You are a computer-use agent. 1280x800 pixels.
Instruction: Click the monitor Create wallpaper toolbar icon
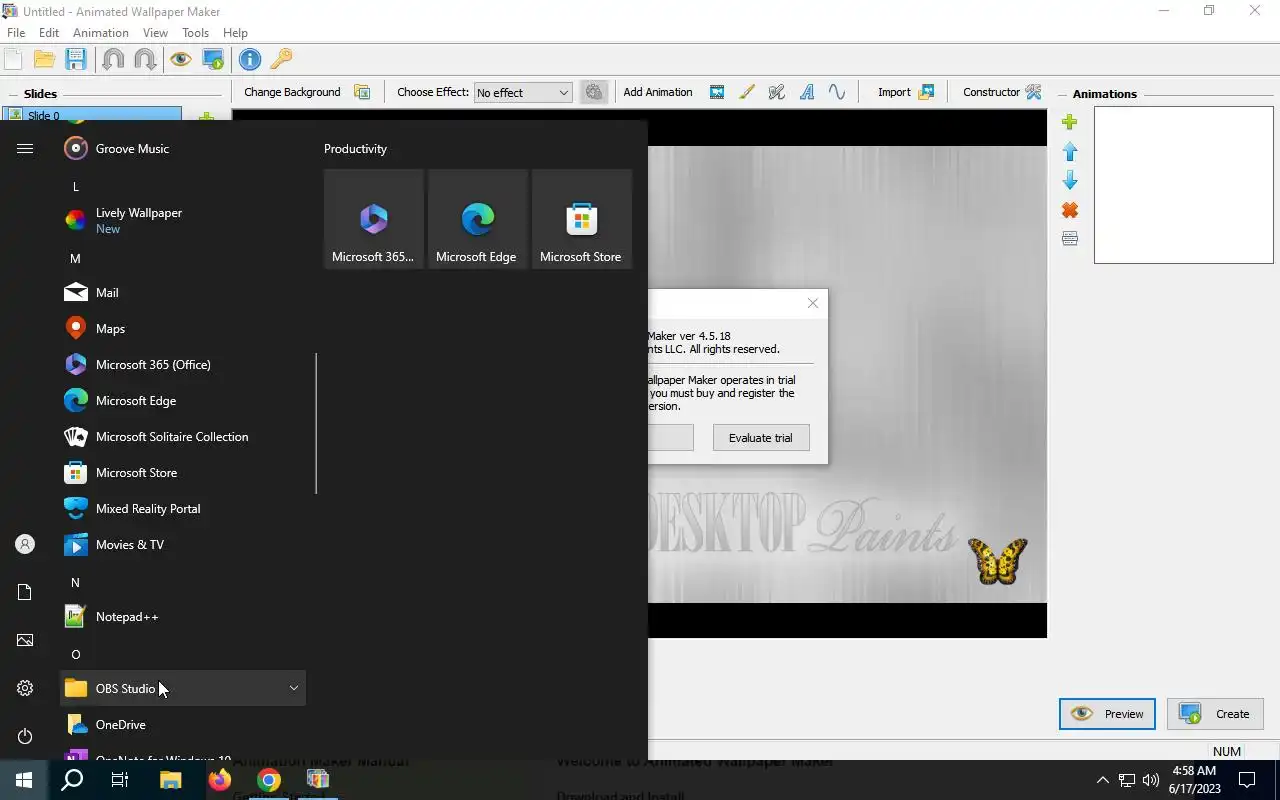click(x=213, y=59)
